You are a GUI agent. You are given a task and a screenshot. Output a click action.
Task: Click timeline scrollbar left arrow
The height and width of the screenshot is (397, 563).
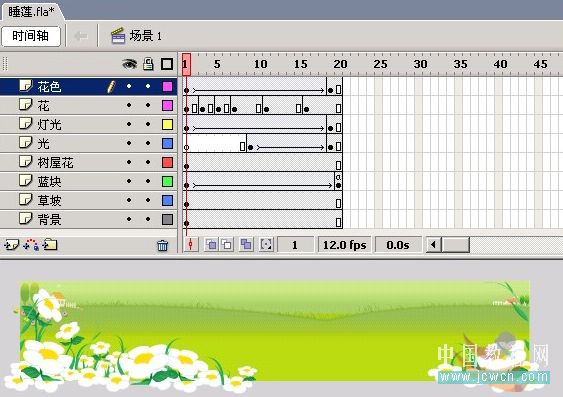coord(434,245)
